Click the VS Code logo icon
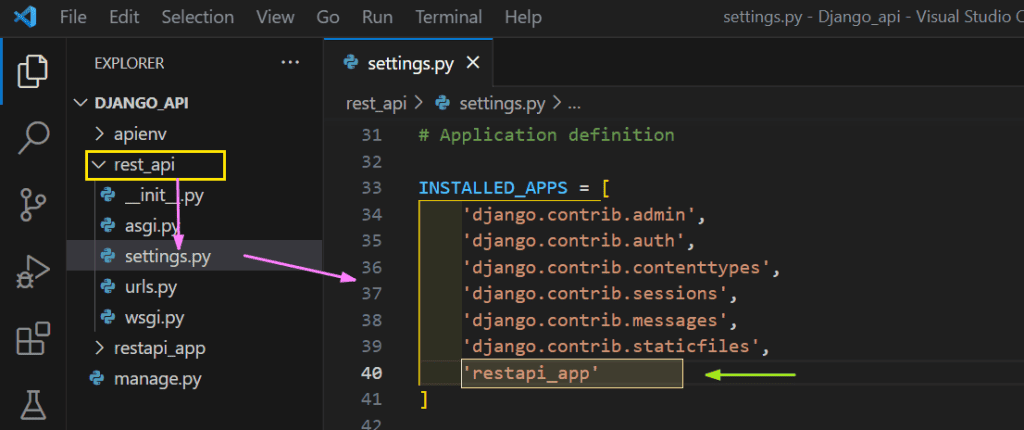The width and height of the screenshot is (1024, 430). coord(24,16)
